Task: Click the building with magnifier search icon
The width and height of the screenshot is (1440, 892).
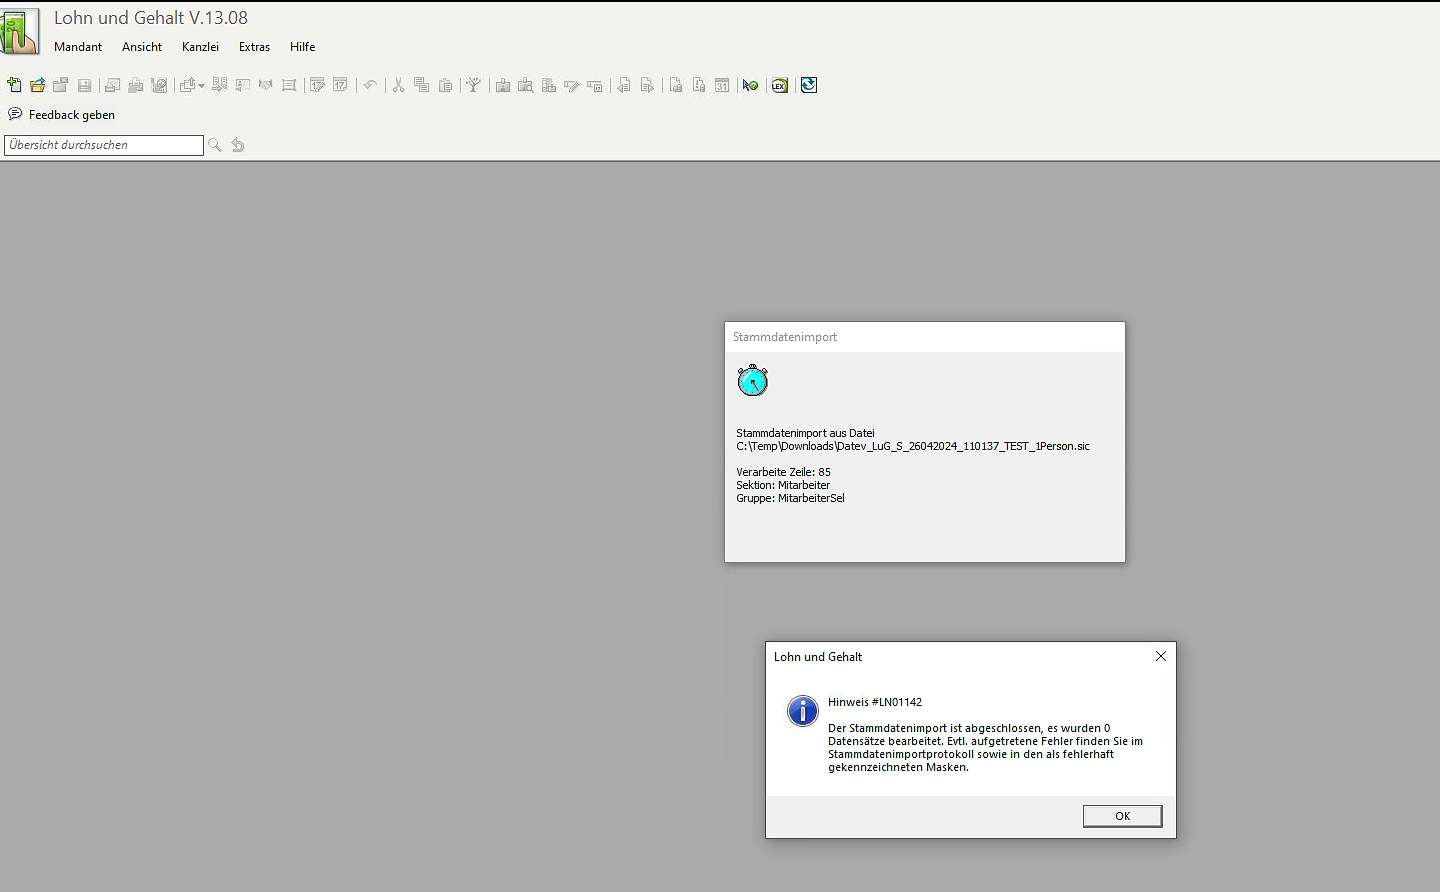Action: 525,85
